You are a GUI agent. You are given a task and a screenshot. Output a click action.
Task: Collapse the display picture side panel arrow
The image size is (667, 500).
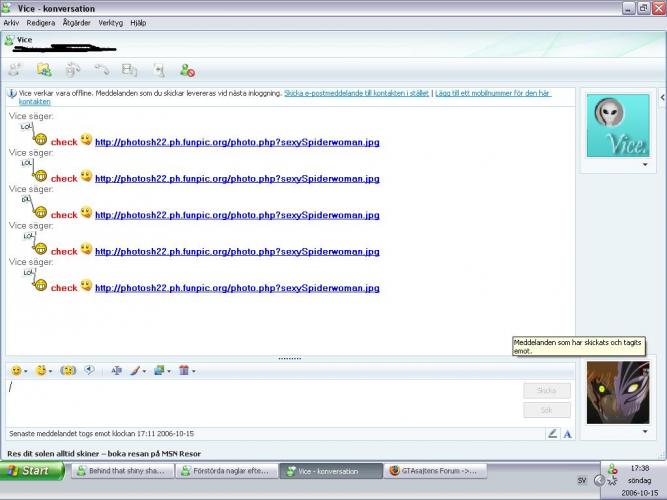pos(662,97)
